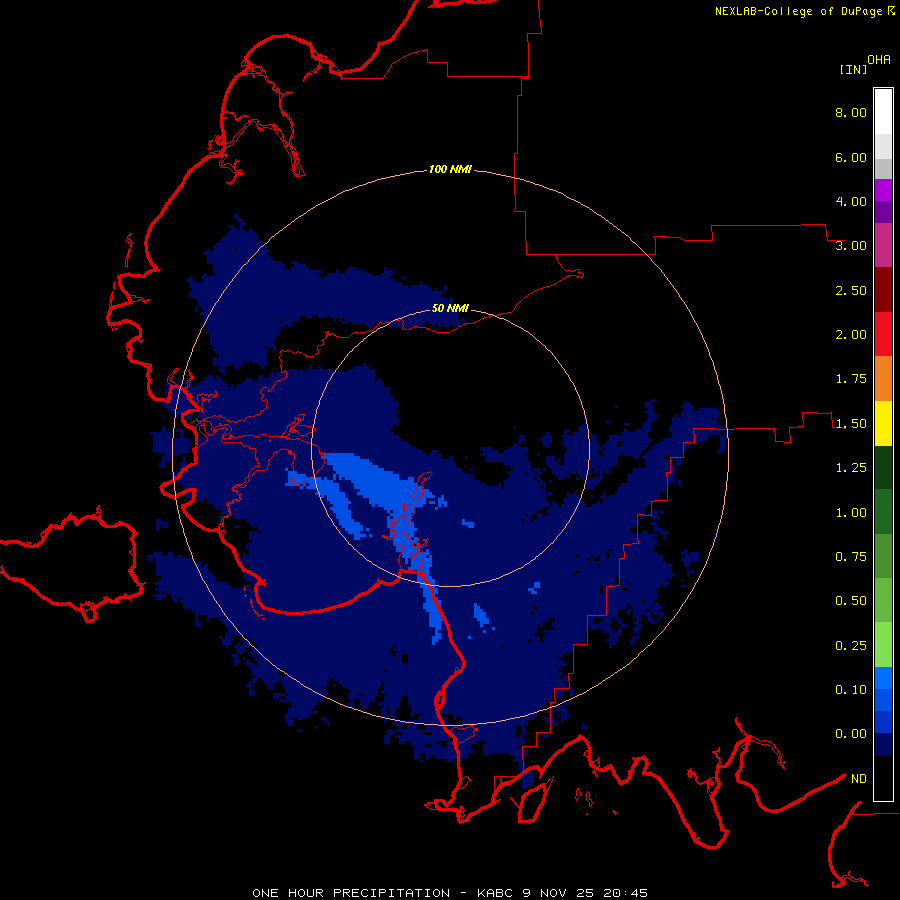Pick the pink legend swatch near 3.00
Viewport: 900px width, 900px height.
883,245
